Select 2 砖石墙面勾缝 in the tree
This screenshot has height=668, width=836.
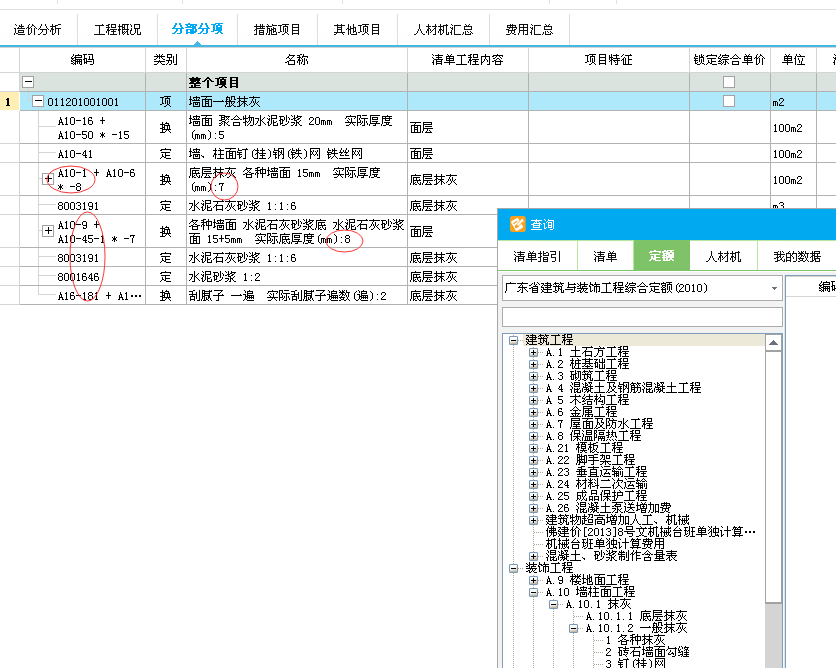tap(647, 652)
